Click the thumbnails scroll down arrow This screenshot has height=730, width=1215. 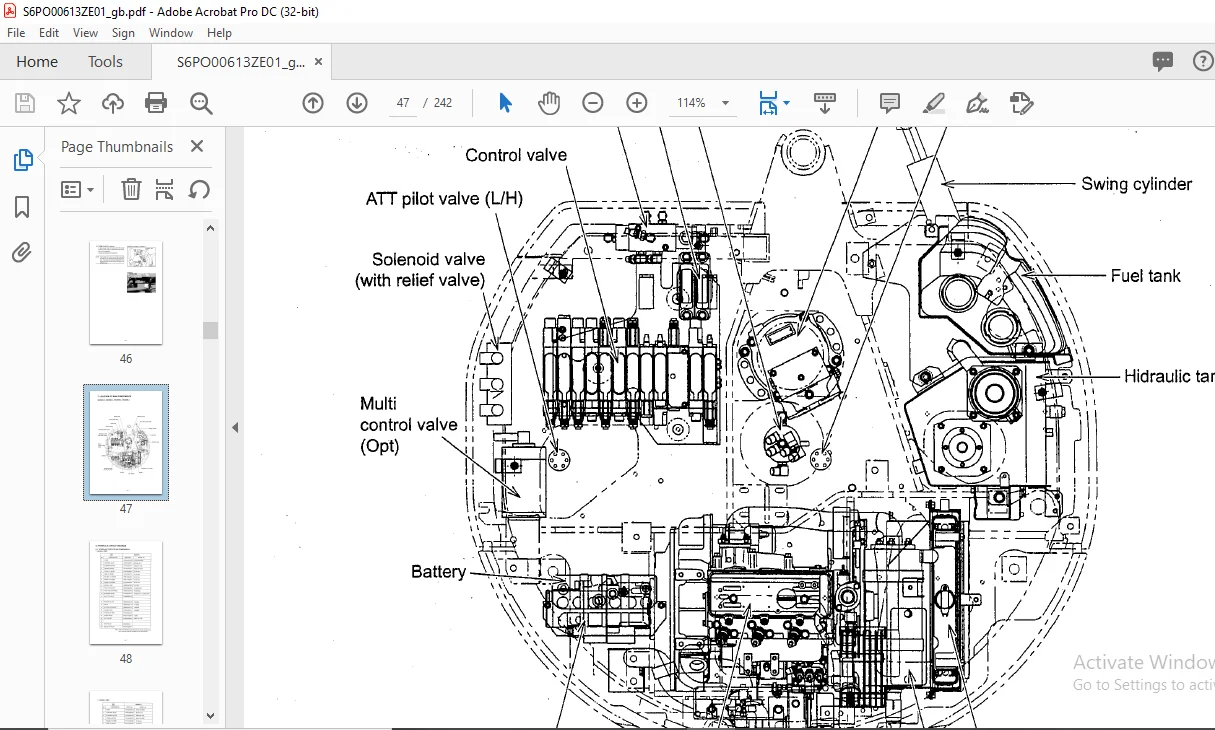point(210,715)
